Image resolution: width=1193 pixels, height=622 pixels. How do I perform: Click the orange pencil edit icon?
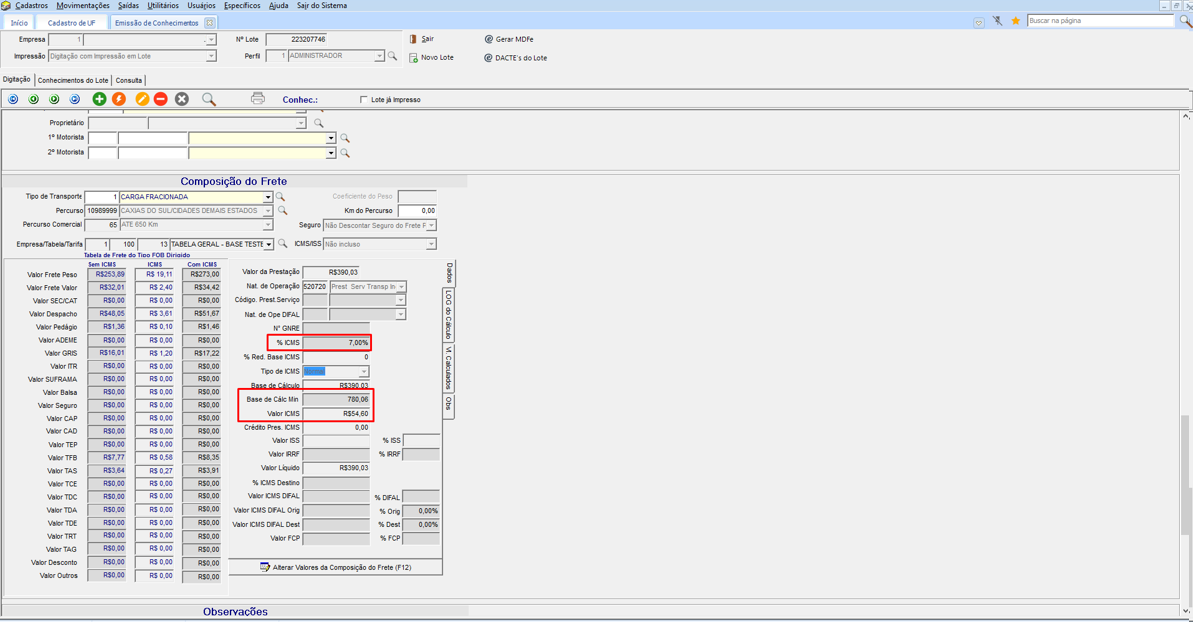142,99
